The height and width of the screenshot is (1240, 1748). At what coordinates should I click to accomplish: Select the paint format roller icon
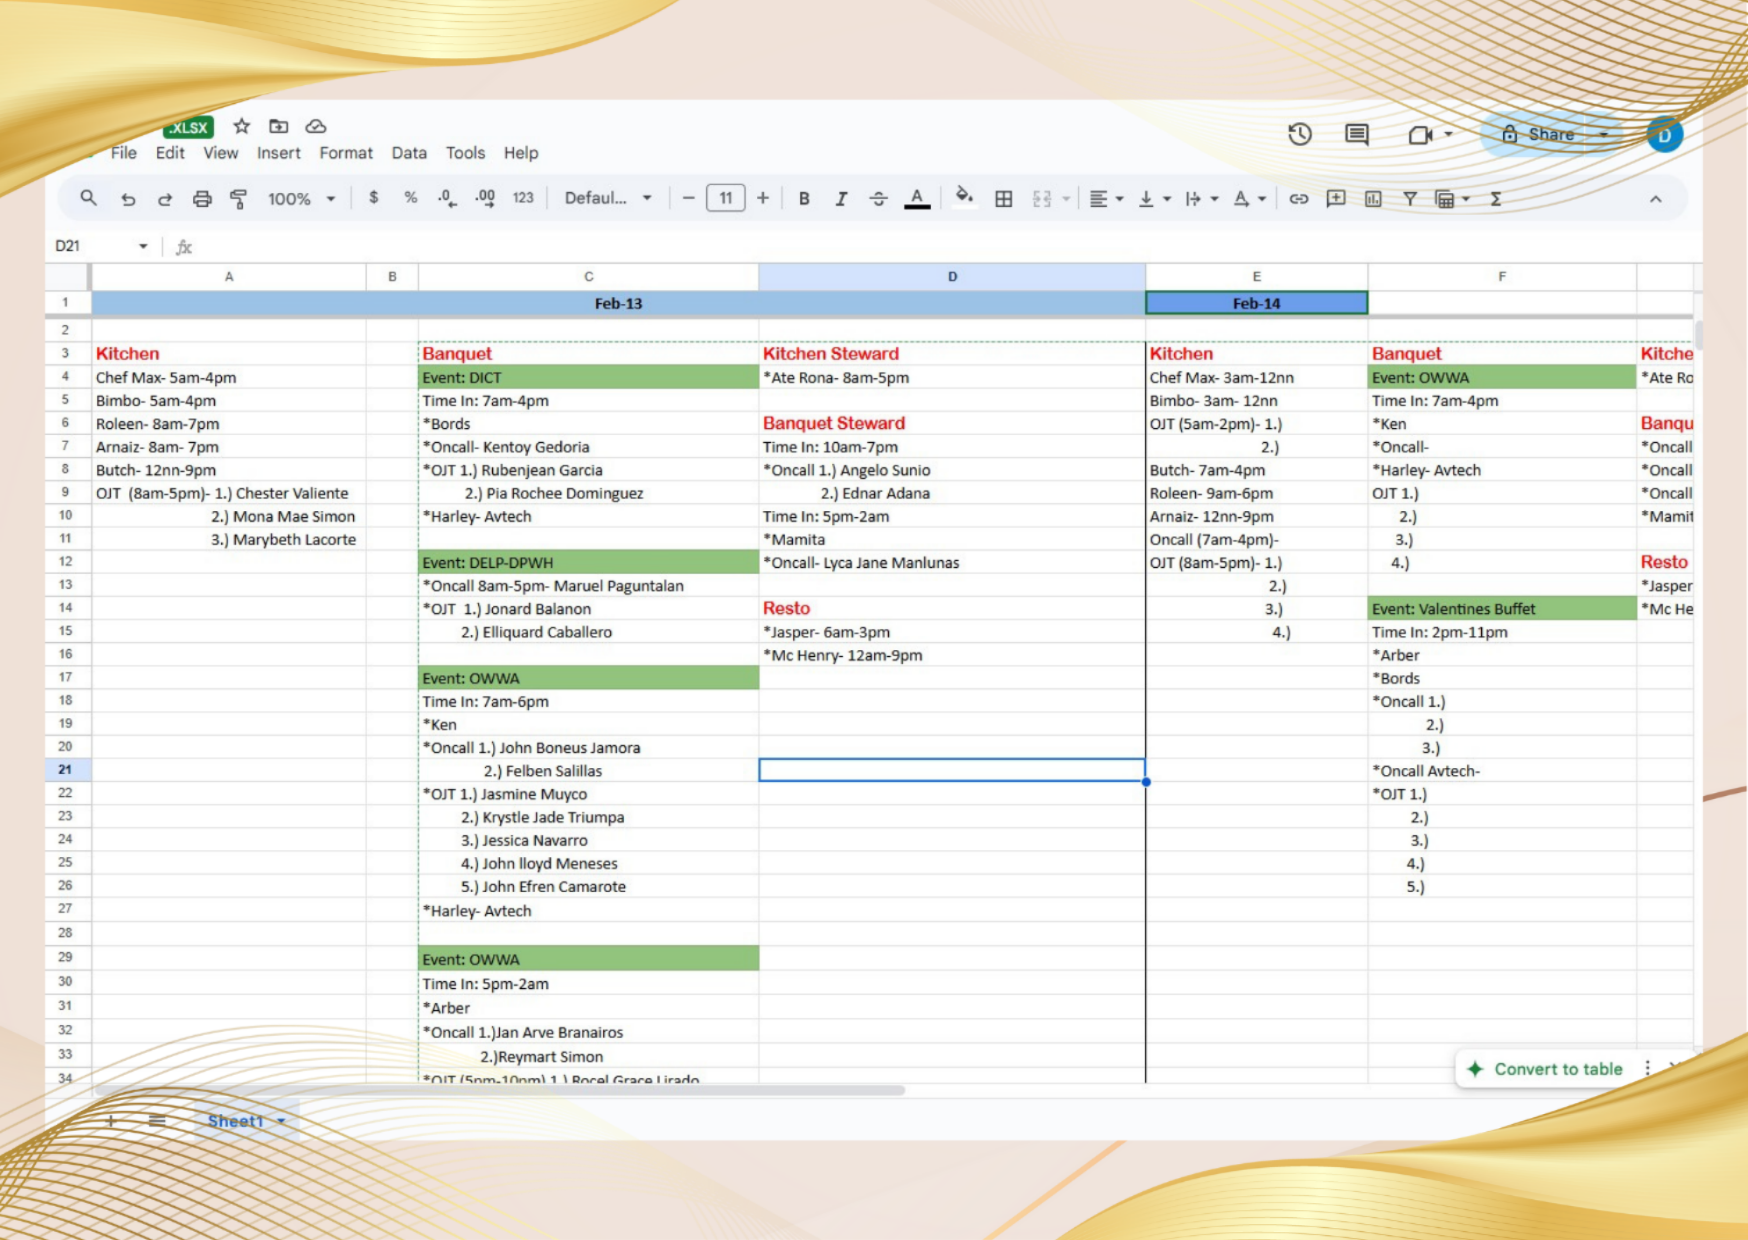pos(238,199)
